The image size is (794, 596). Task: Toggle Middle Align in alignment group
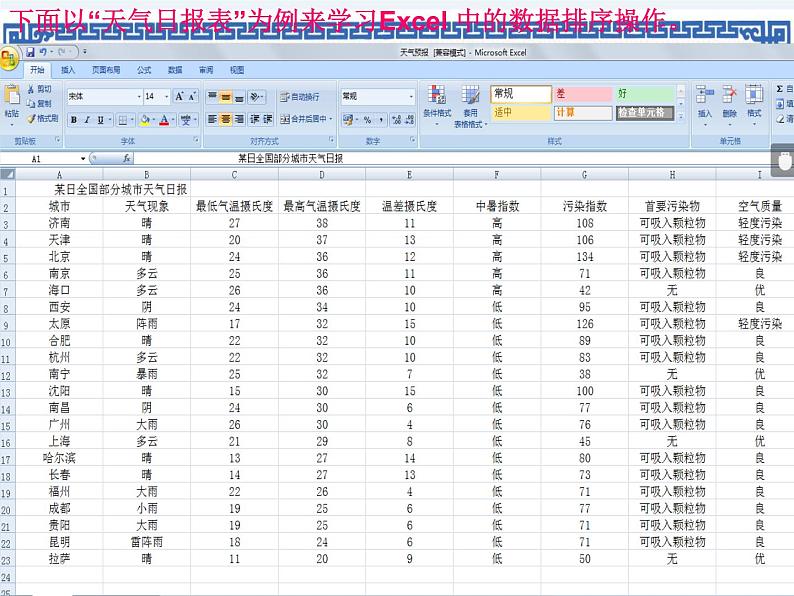pos(226,96)
